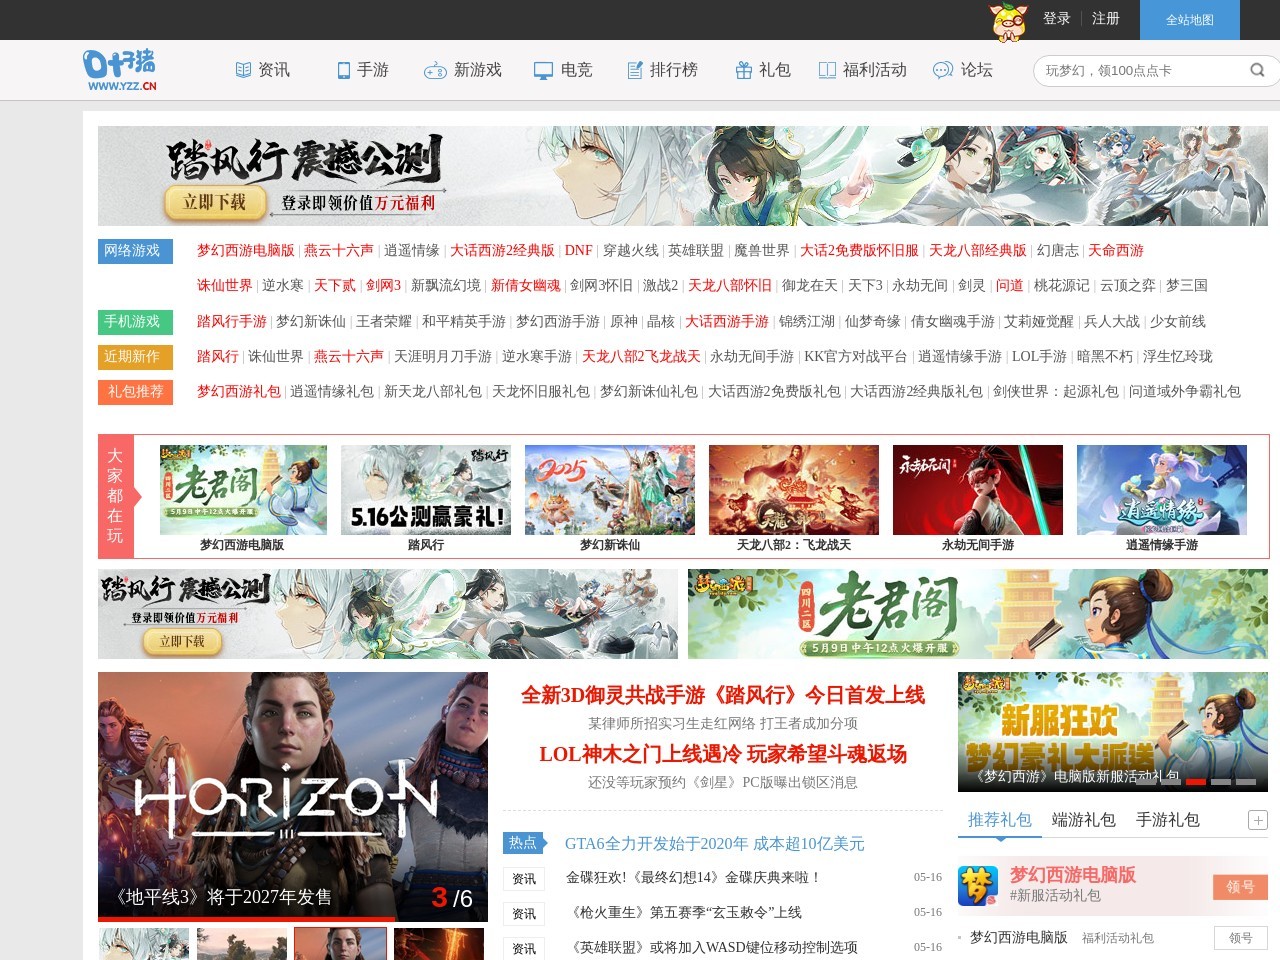This screenshot has height=960, width=1280.
Task: Click the search magnifier icon
Action: tap(1257, 70)
